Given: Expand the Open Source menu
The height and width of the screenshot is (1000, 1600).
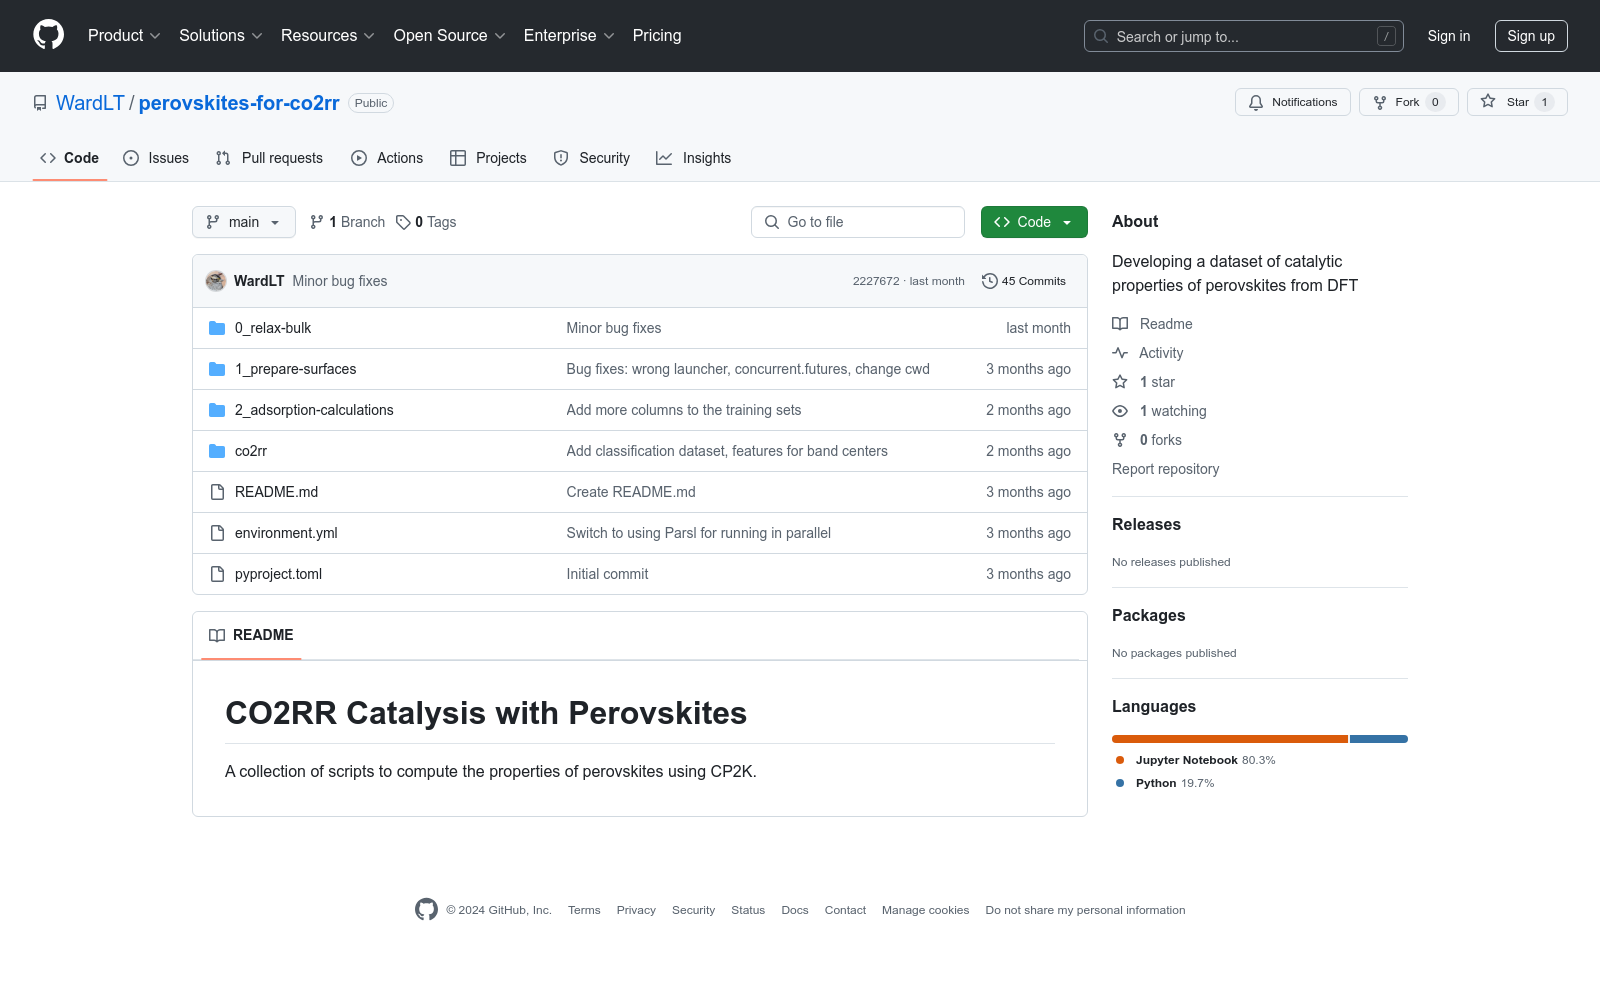Looking at the screenshot, I should point(450,36).
